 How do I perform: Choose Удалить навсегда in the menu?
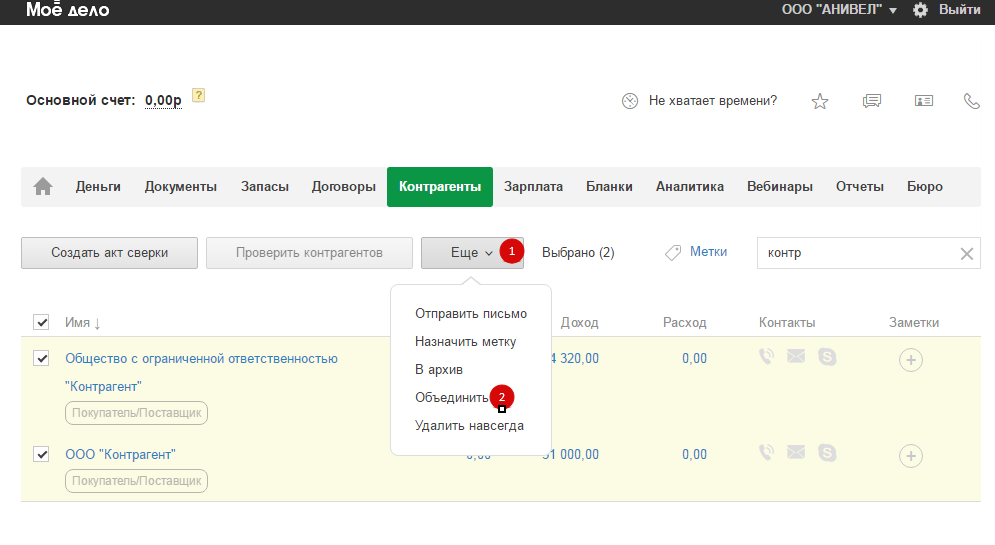(469, 426)
